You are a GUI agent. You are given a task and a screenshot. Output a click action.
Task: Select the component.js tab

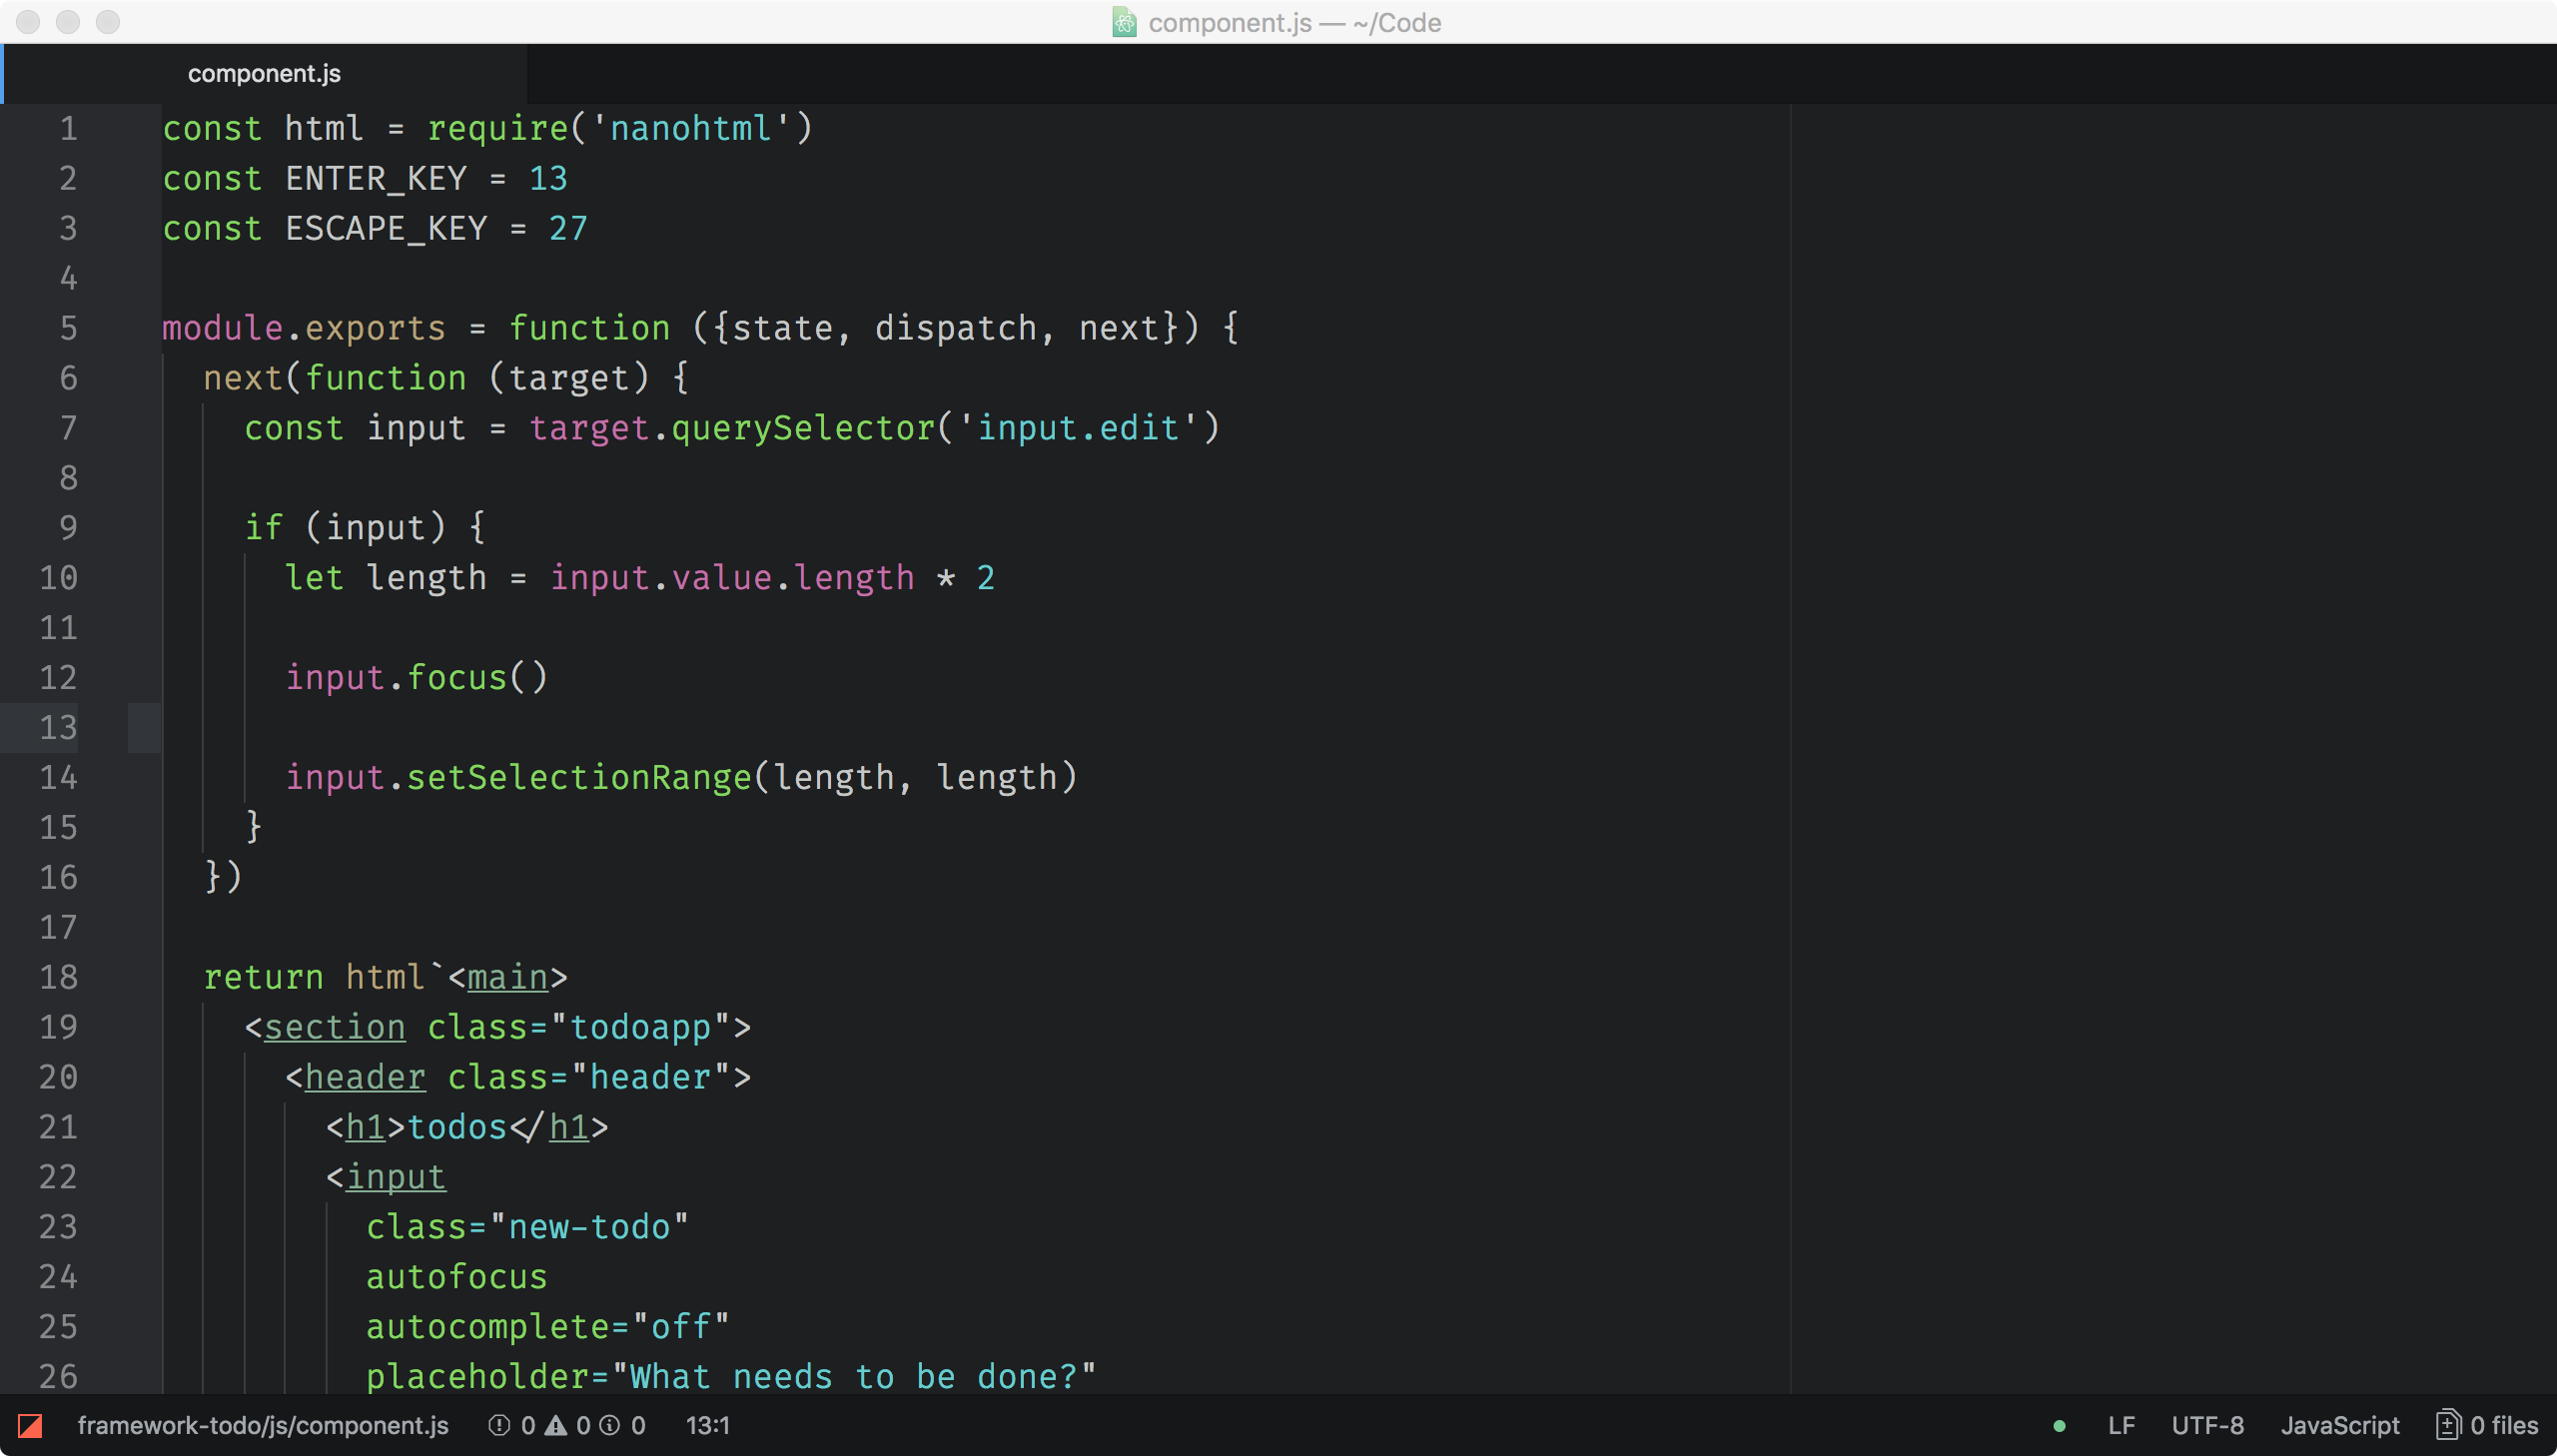(x=264, y=73)
